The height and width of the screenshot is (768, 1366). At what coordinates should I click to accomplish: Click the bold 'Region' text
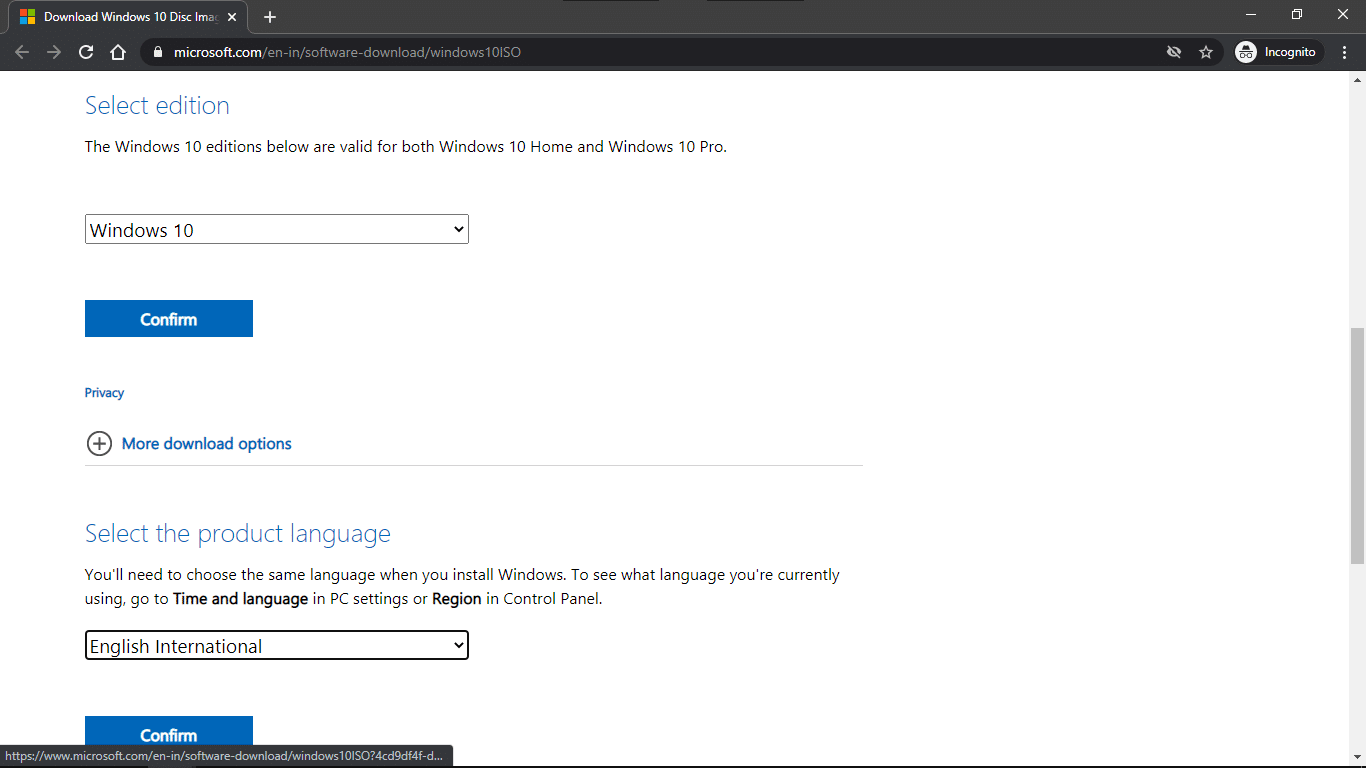point(457,599)
